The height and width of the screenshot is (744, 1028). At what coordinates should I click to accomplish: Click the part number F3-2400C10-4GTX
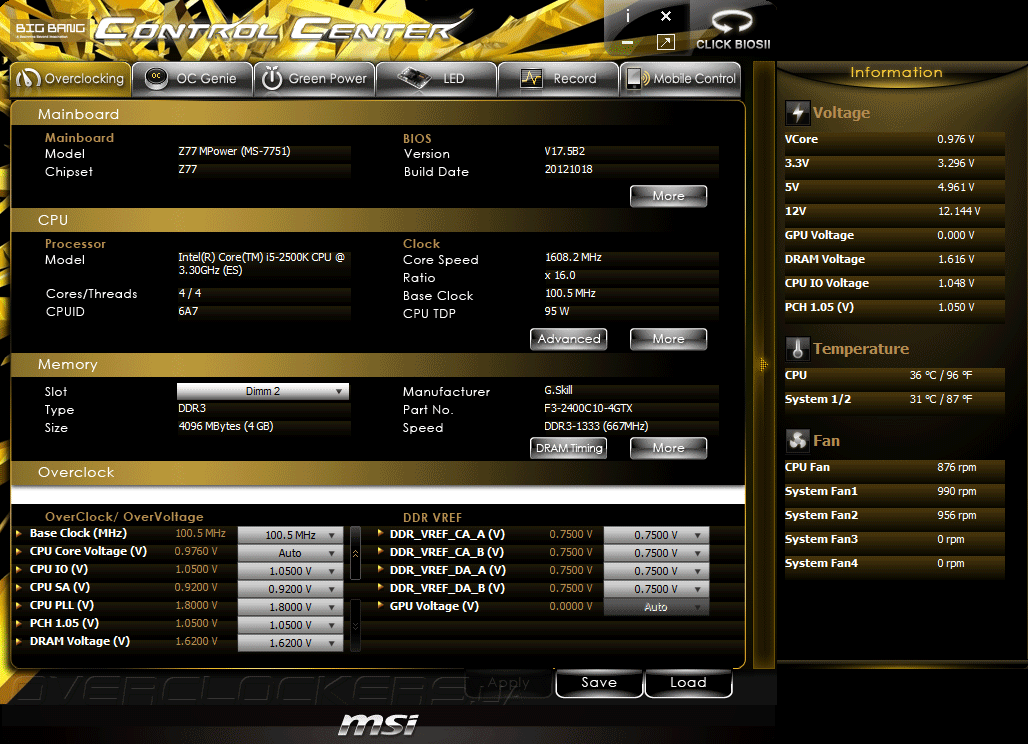tap(588, 408)
